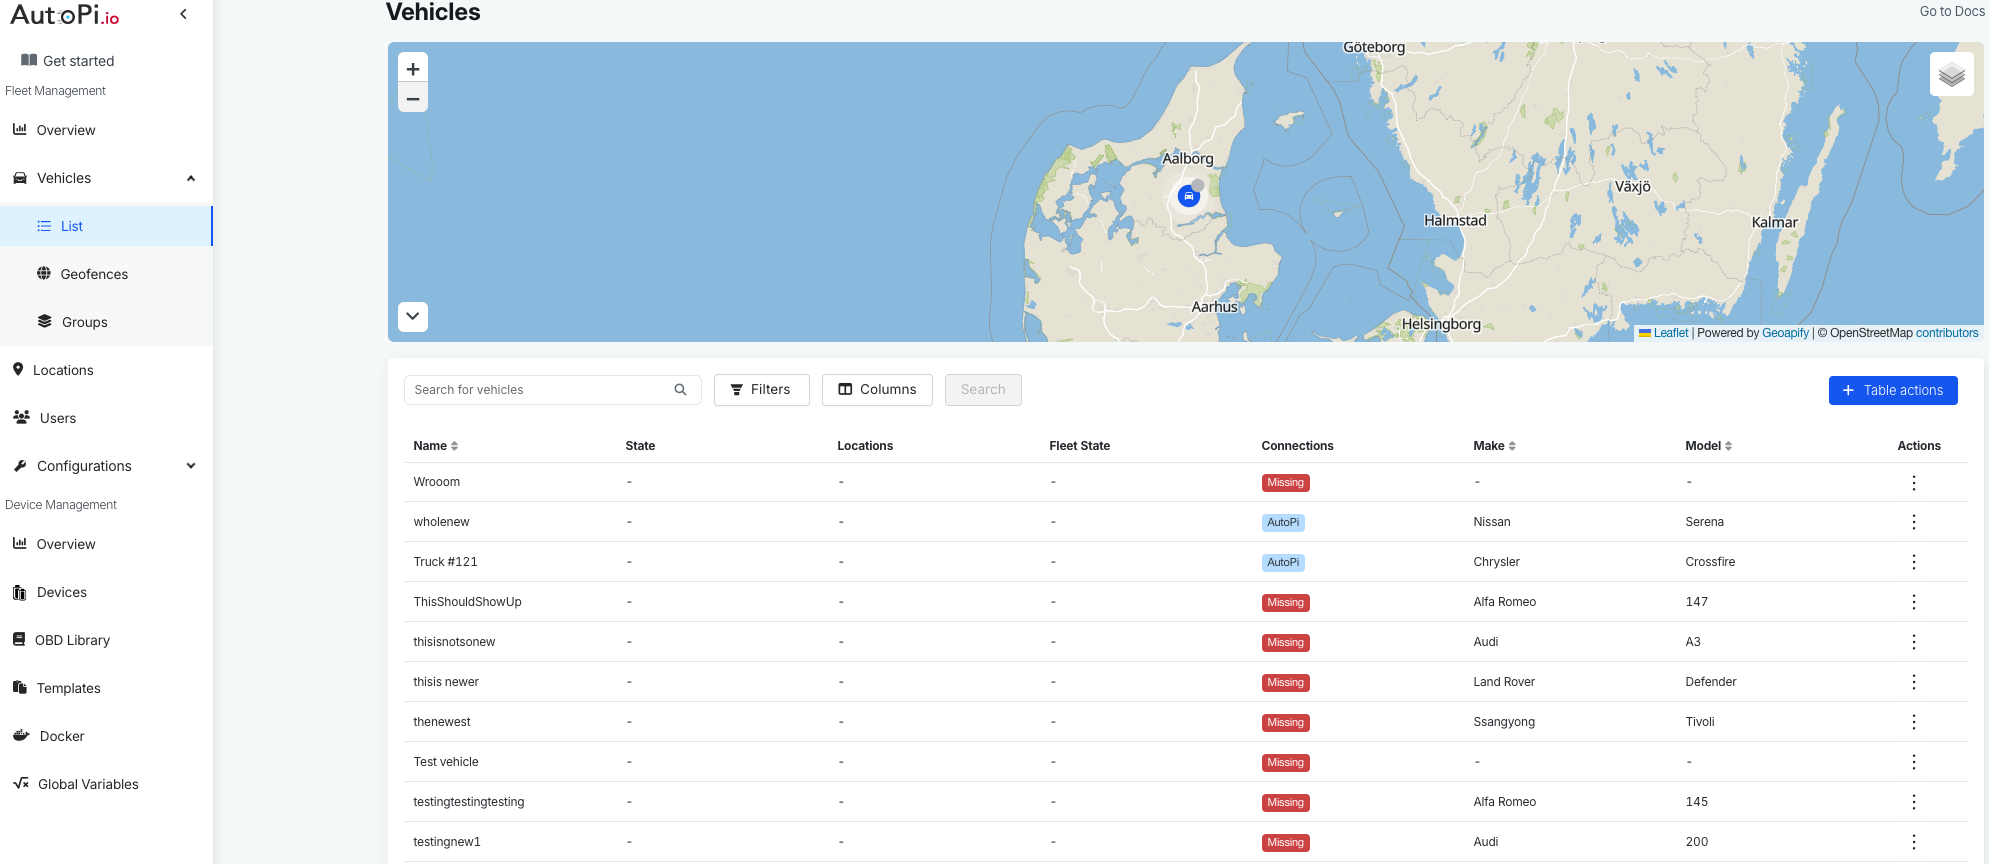Open OpenStreetMap contributors link

1947,333
